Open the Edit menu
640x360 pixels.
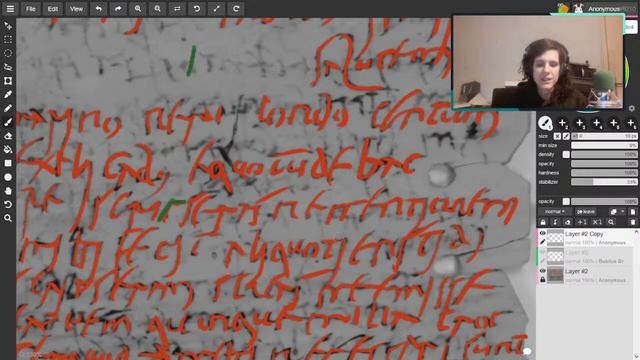(x=53, y=9)
